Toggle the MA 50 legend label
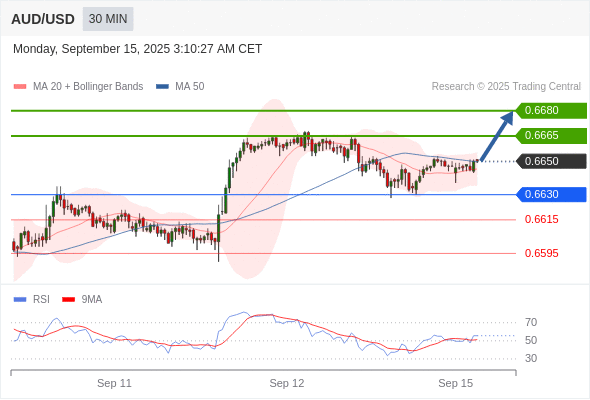The image size is (590, 400). pyautogui.click(x=190, y=87)
